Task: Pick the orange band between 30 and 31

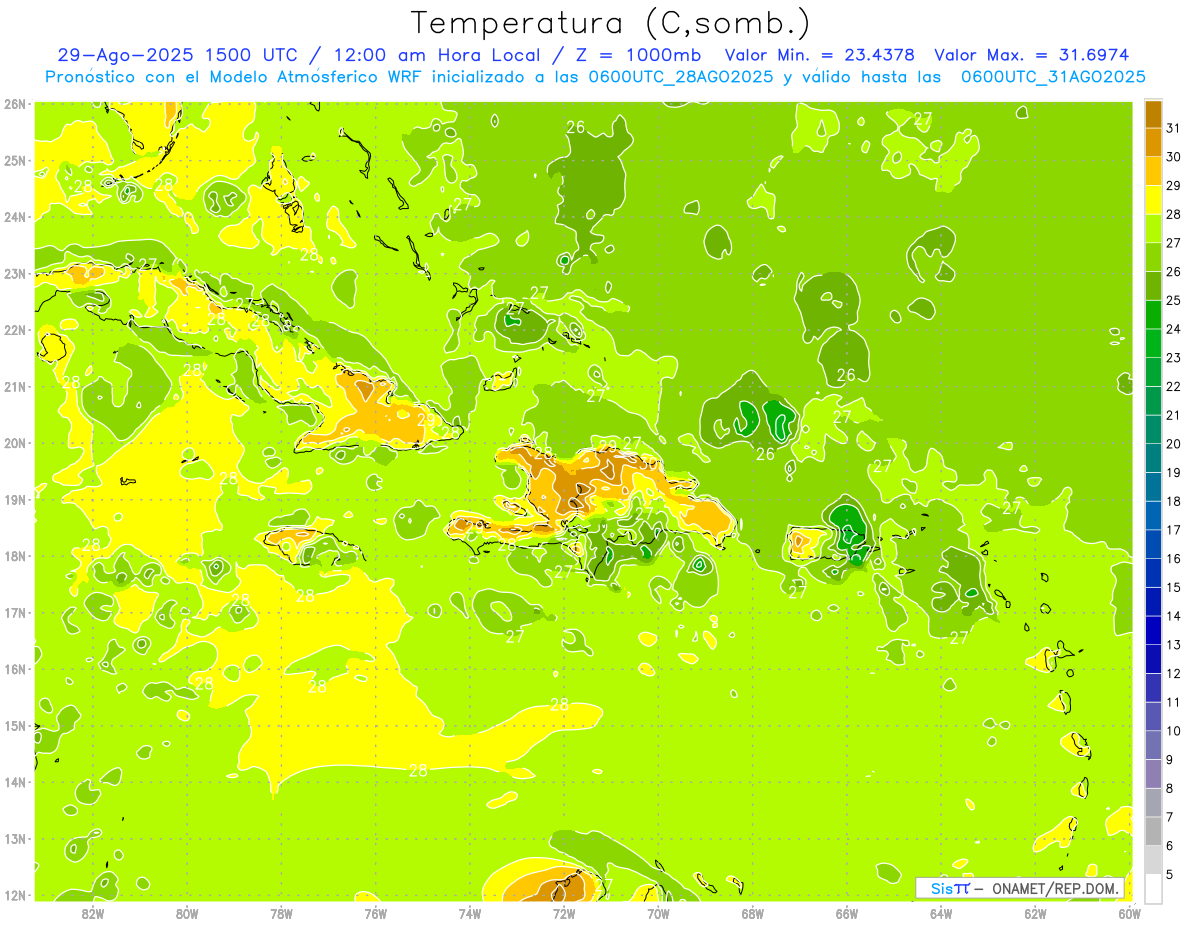Action: pos(1153,142)
